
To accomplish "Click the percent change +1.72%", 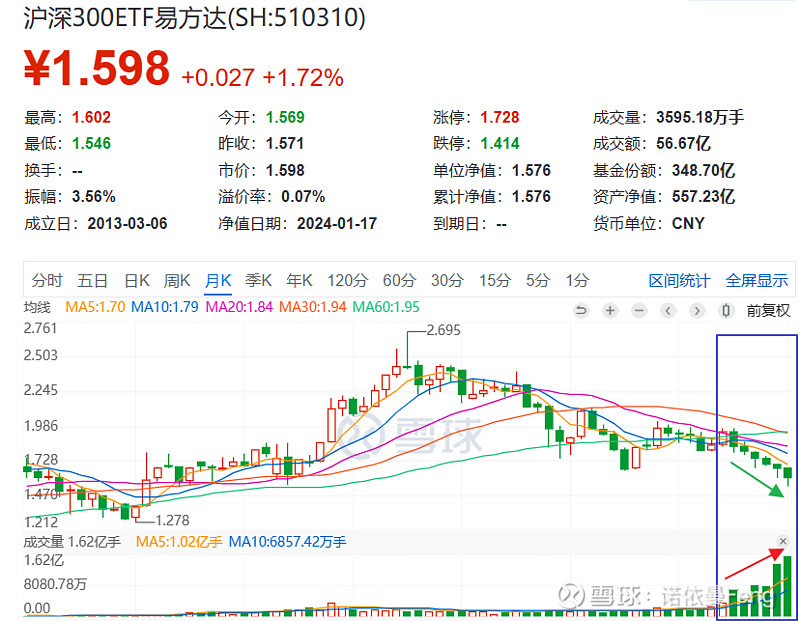I will pos(303,78).
